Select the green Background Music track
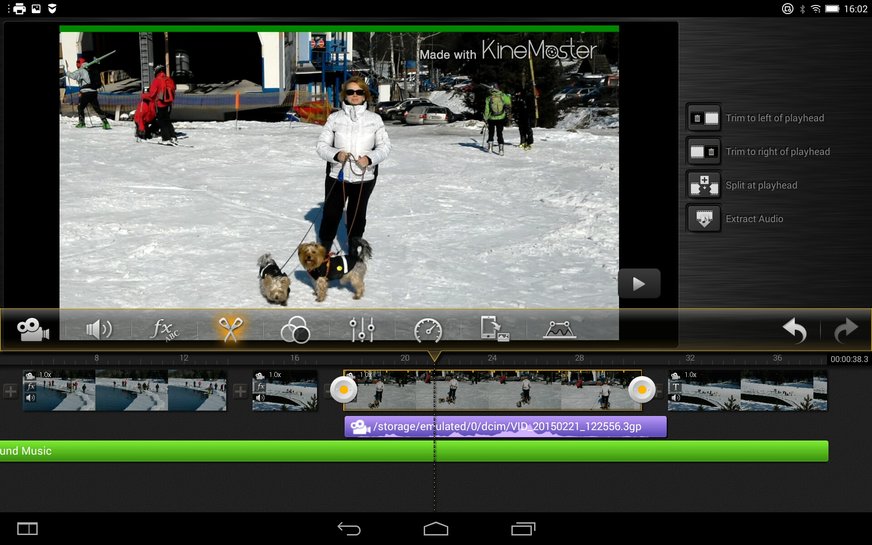The height and width of the screenshot is (545, 872). 414,451
